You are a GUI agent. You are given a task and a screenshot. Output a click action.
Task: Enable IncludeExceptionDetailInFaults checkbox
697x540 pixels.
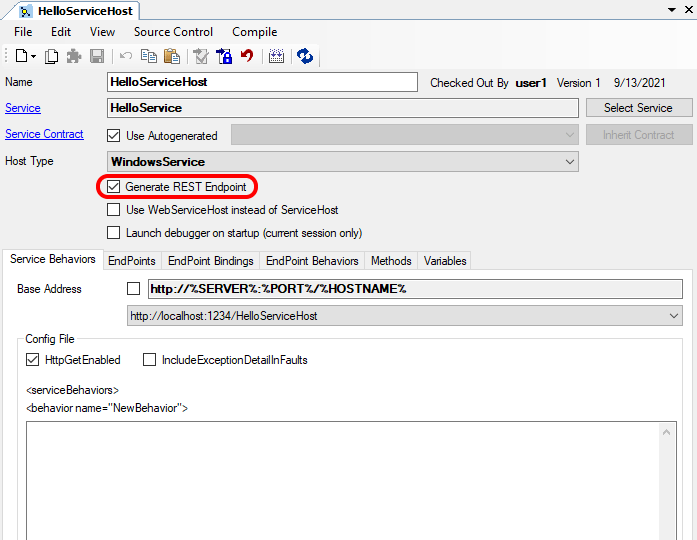[x=149, y=360]
